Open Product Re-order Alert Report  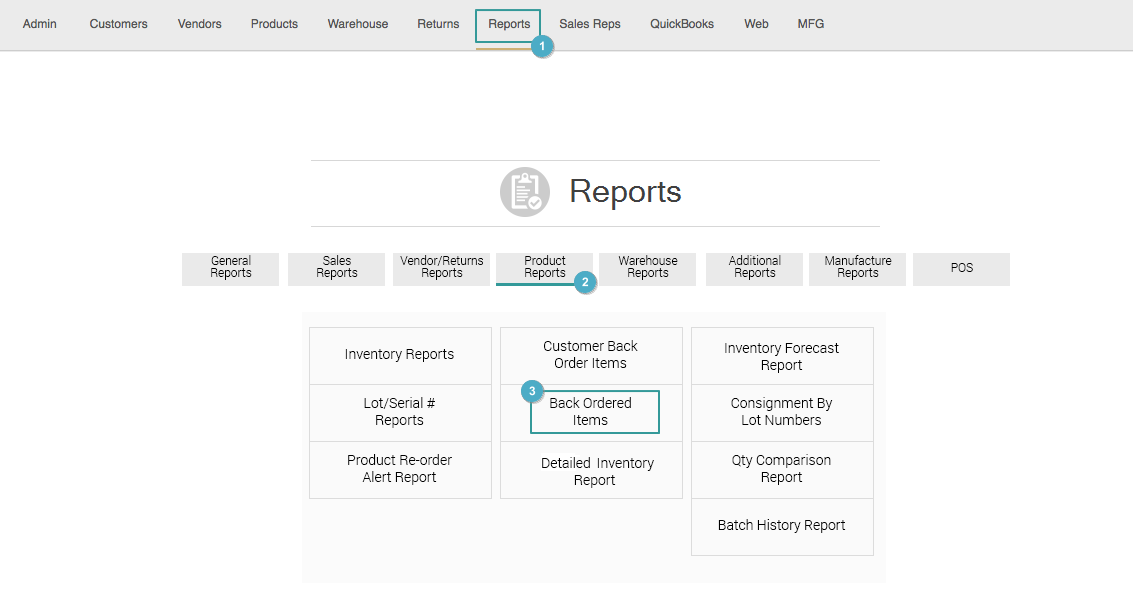tap(400, 469)
